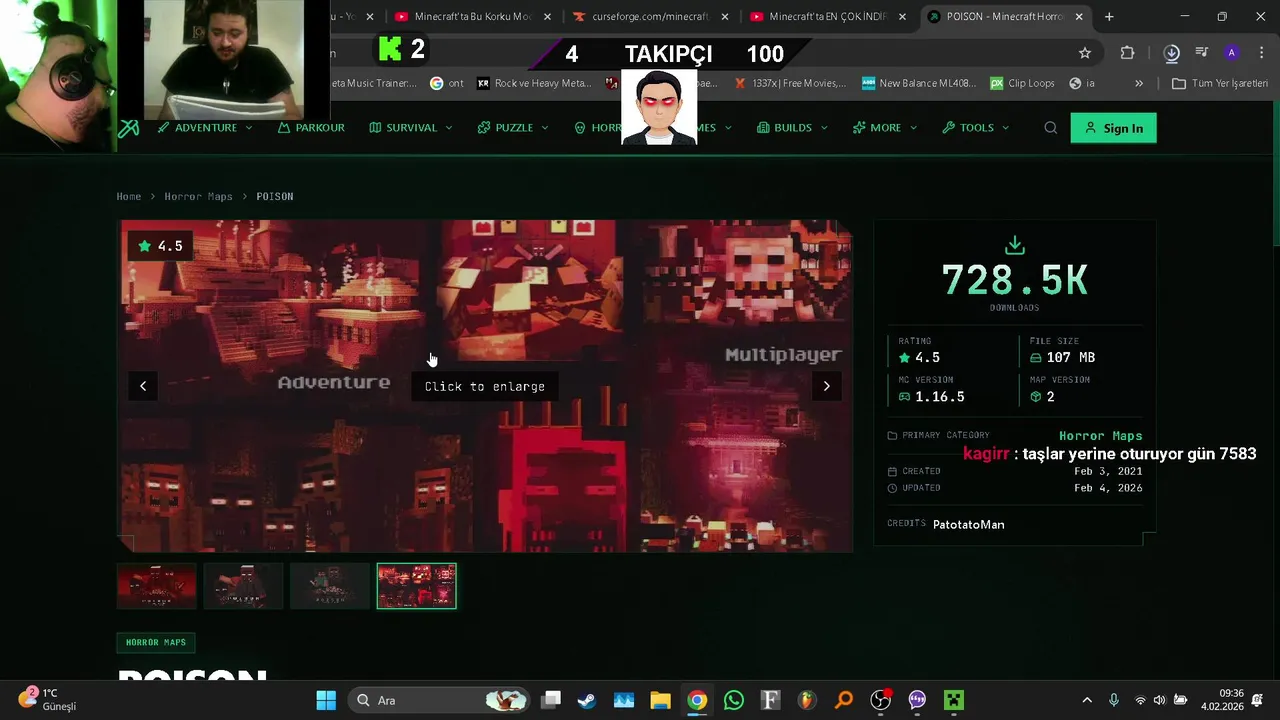Click the HORROR MAPS tag badge
The width and height of the screenshot is (1280, 720).
156,643
